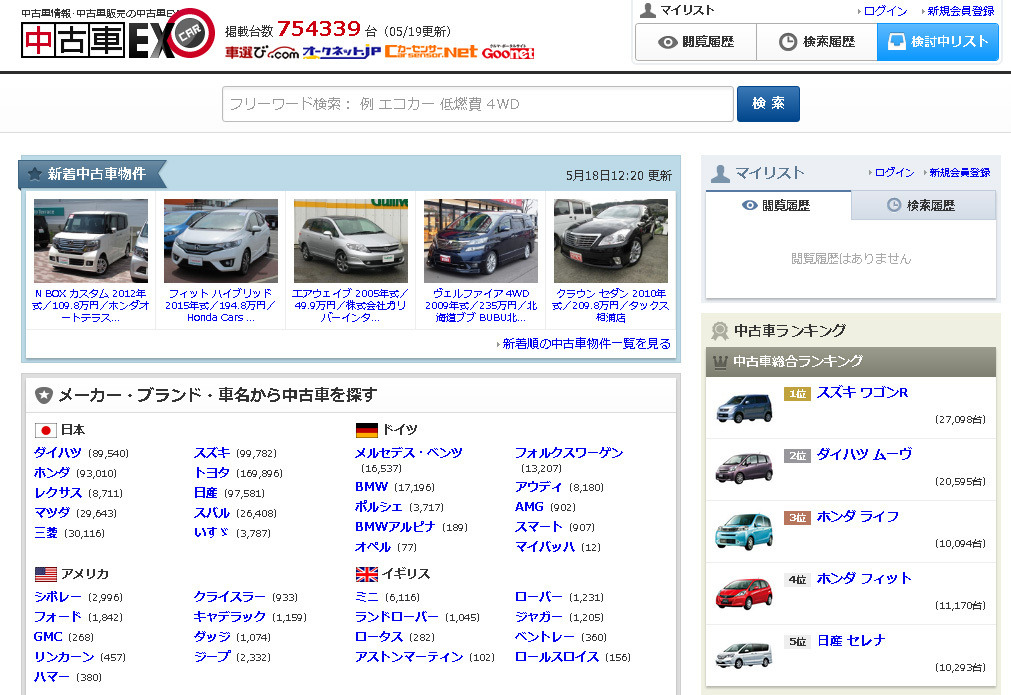Open ranking 3位 ホンダ ライフ

[x=858, y=516]
